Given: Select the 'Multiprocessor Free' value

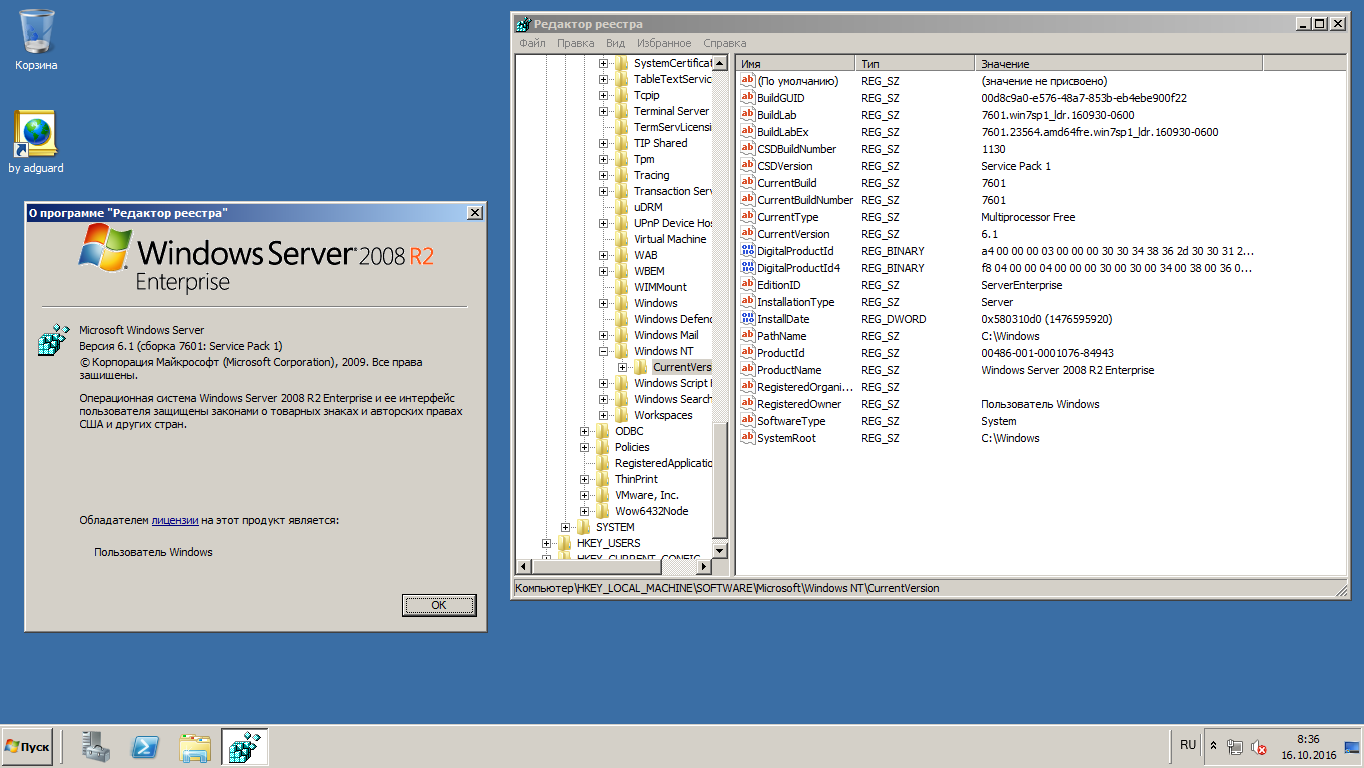Looking at the screenshot, I should pyautogui.click(x=1028, y=217).
